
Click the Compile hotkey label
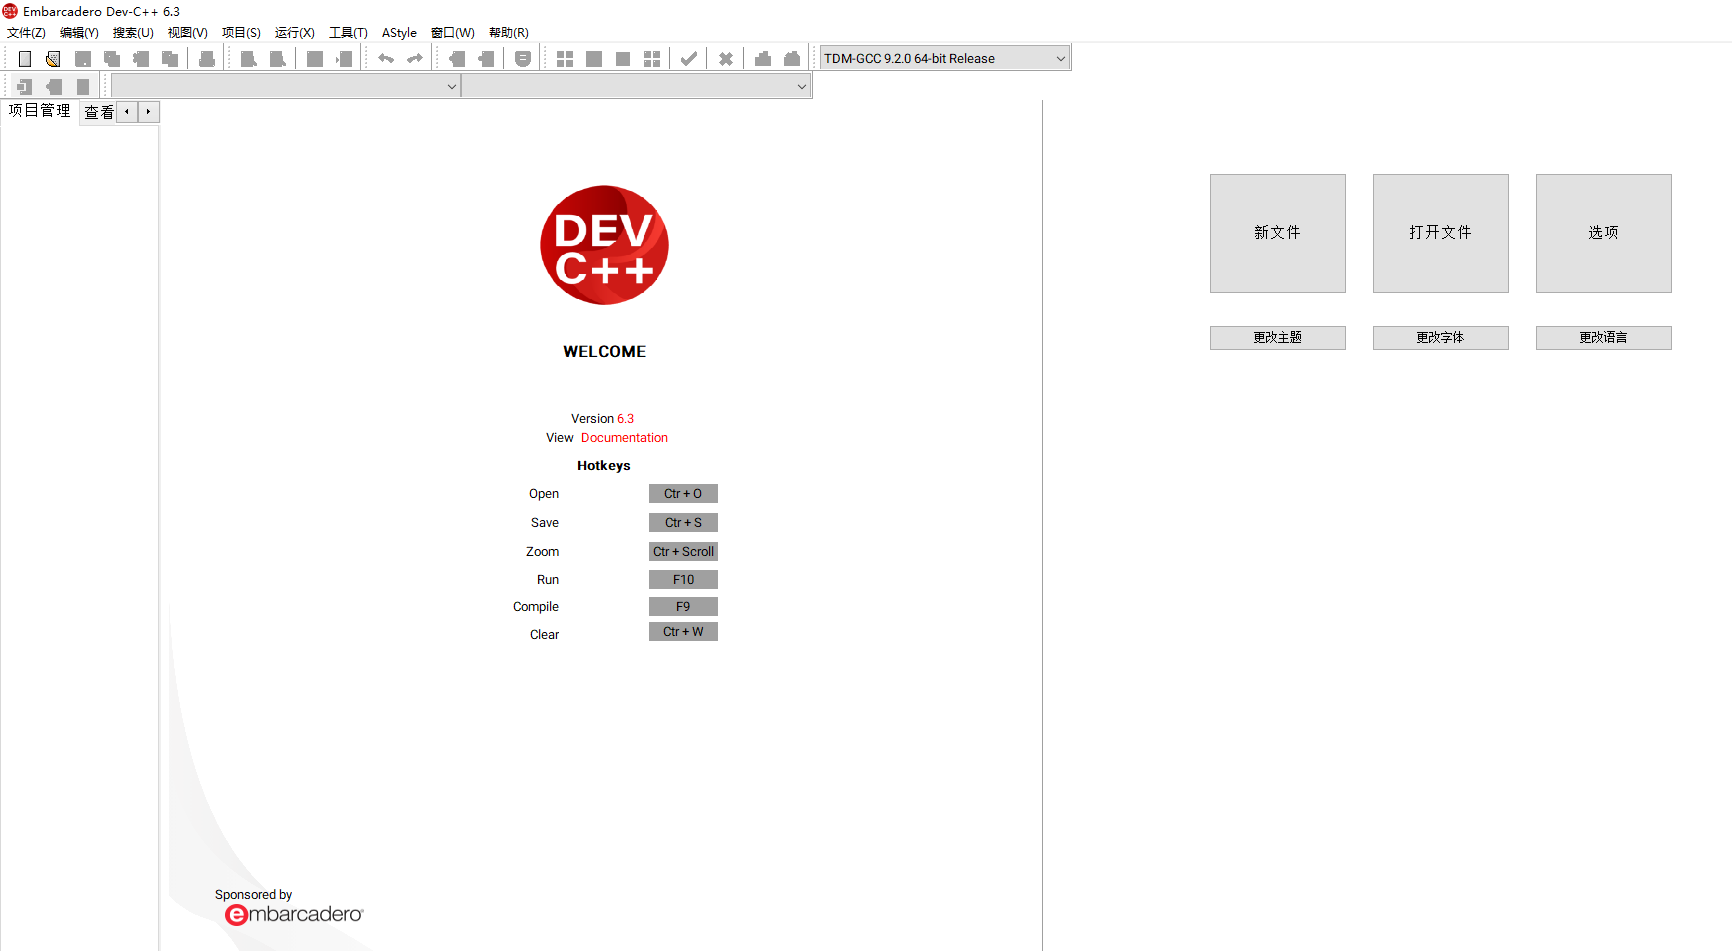pyautogui.click(x=536, y=607)
